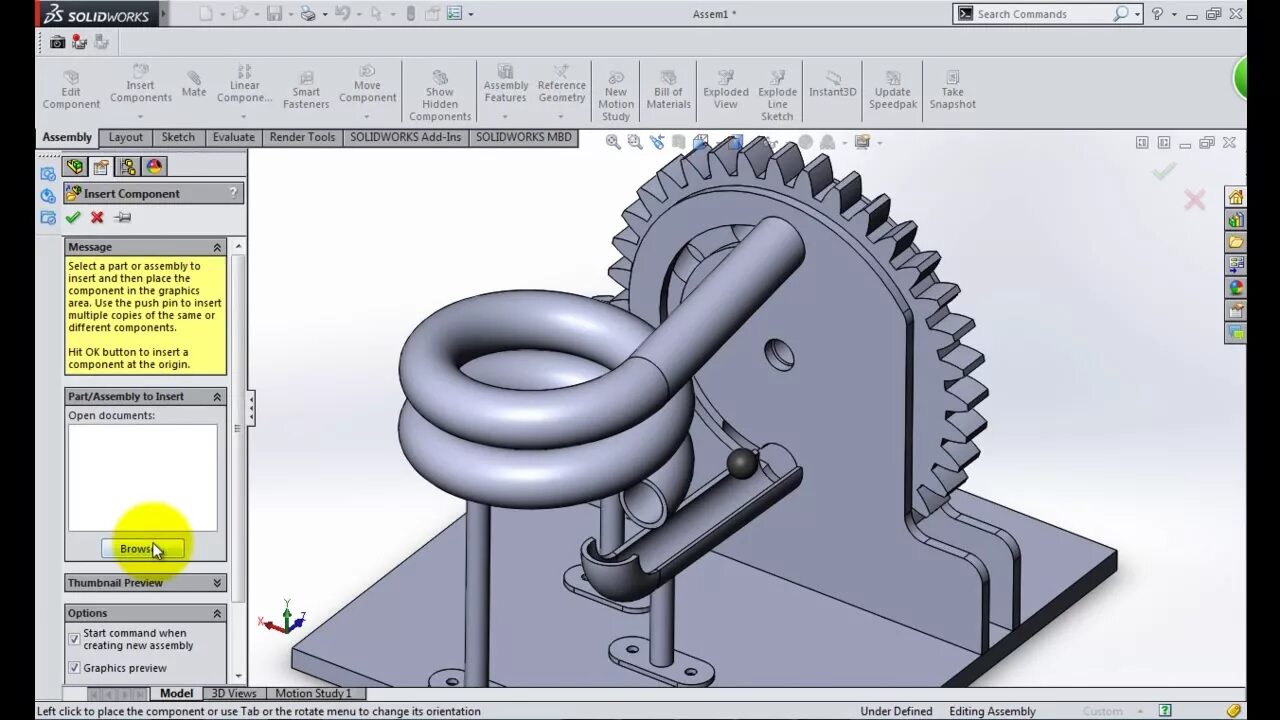
Task: Open the Take Snapshot camera icon
Action: tap(57, 42)
